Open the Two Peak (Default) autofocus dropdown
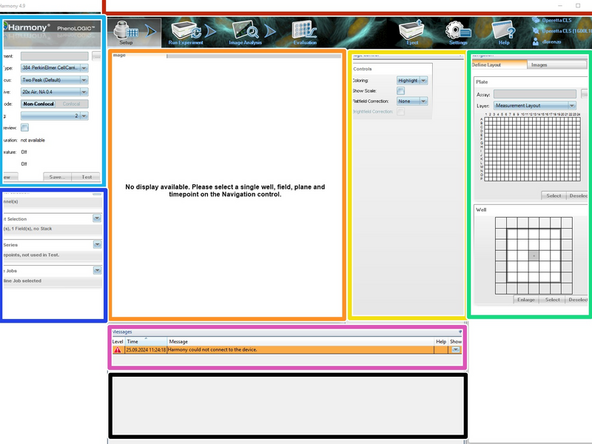592x444 pixels. pyautogui.click(x=54, y=80)
